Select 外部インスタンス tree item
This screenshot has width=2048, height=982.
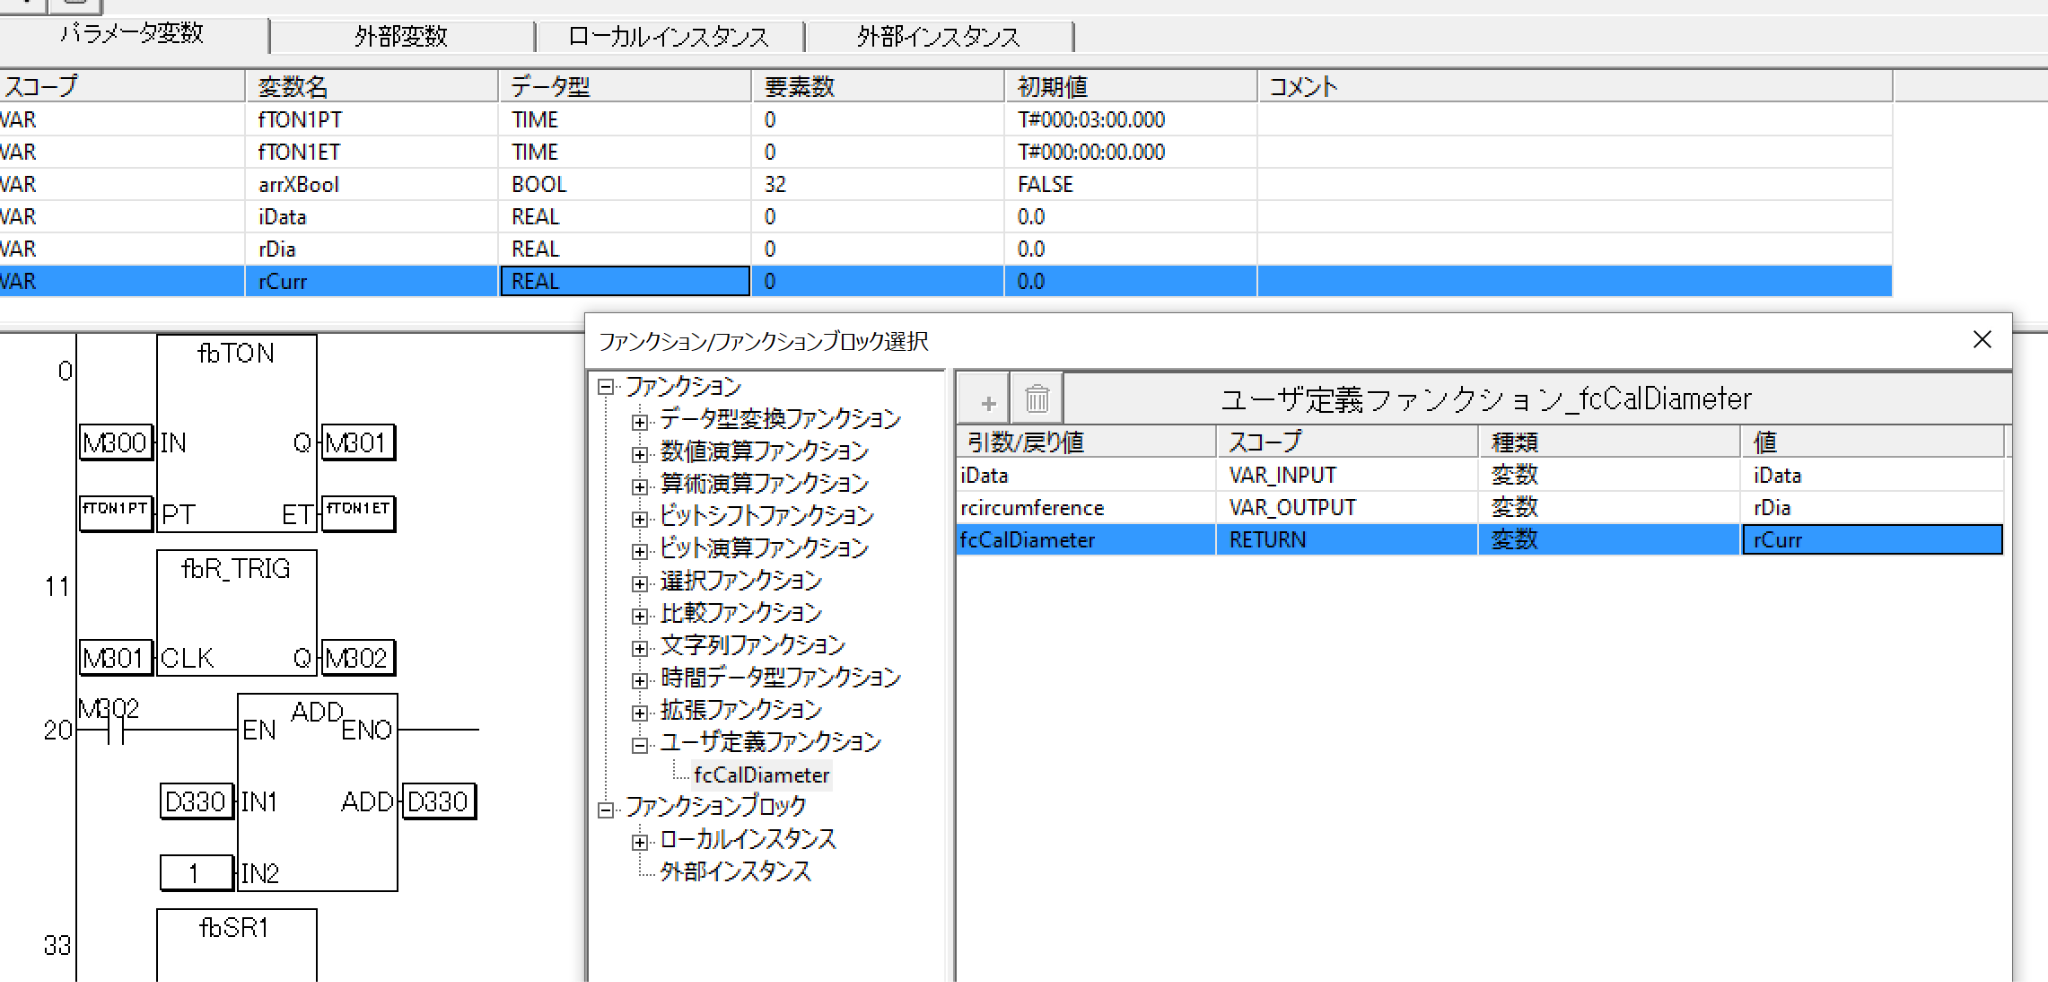click(x=735, y=872)
